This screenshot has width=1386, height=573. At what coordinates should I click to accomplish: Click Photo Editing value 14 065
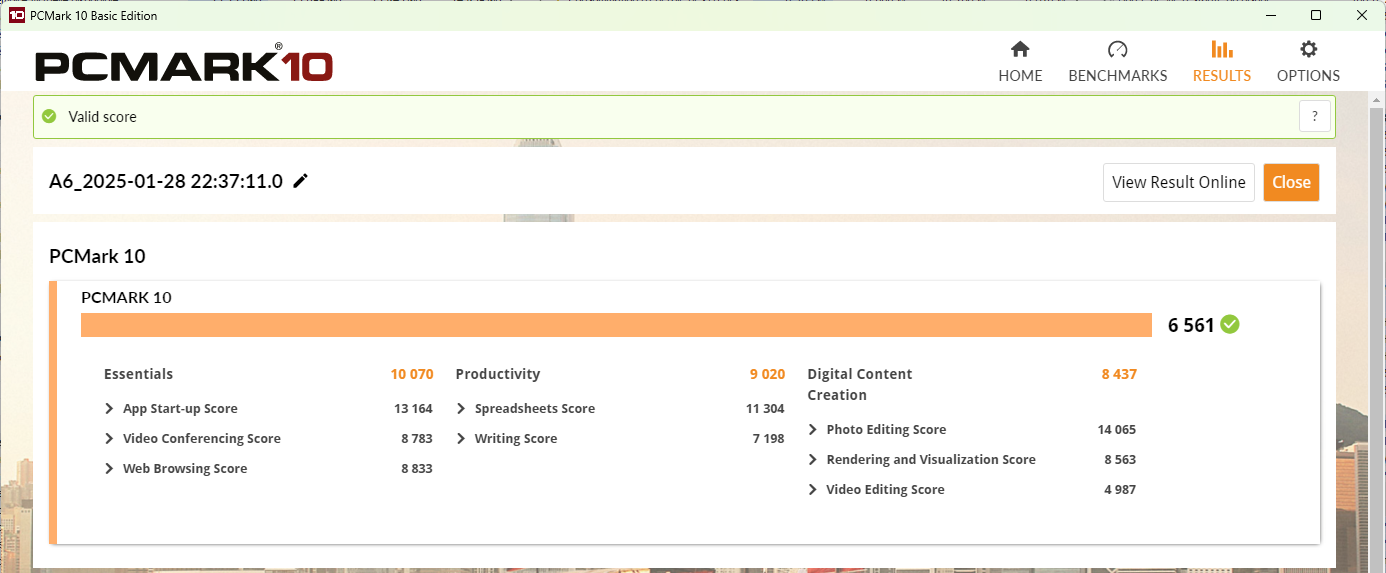pyautogui.click(x=1117, y=430)
